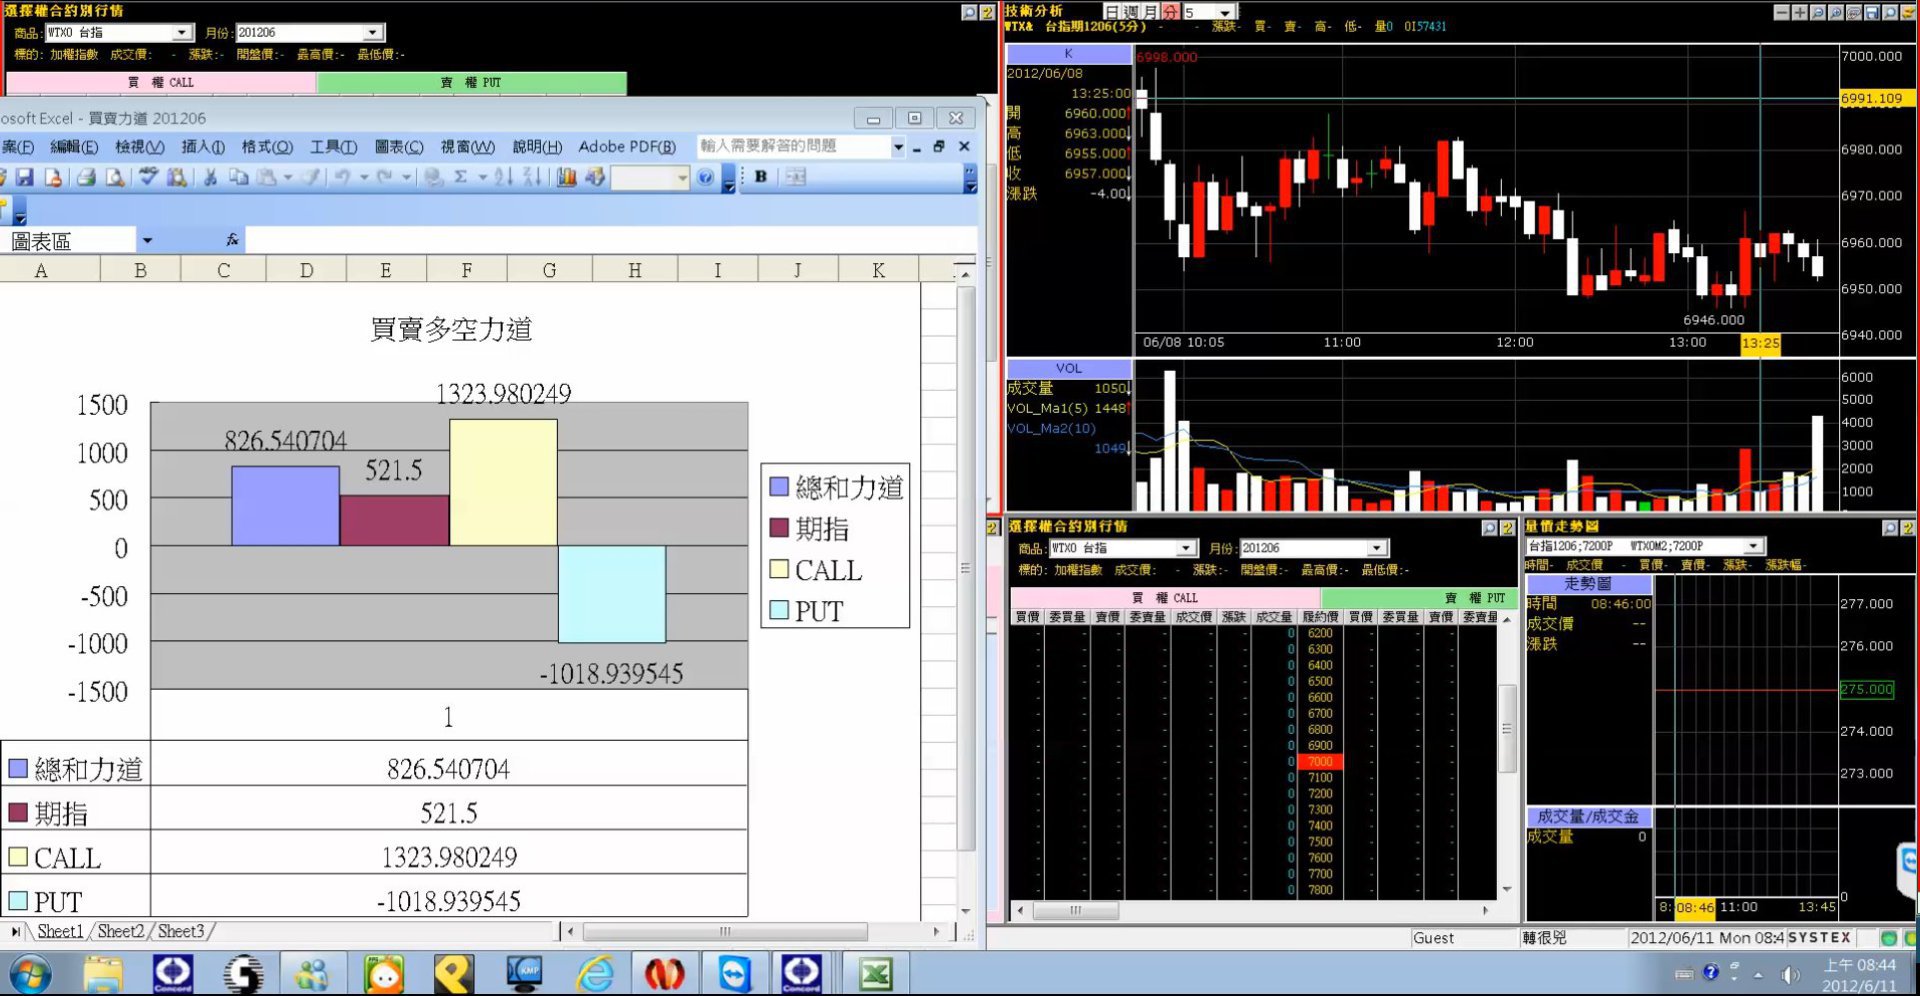Open the 圖表(C) menu in Excel

399,146
